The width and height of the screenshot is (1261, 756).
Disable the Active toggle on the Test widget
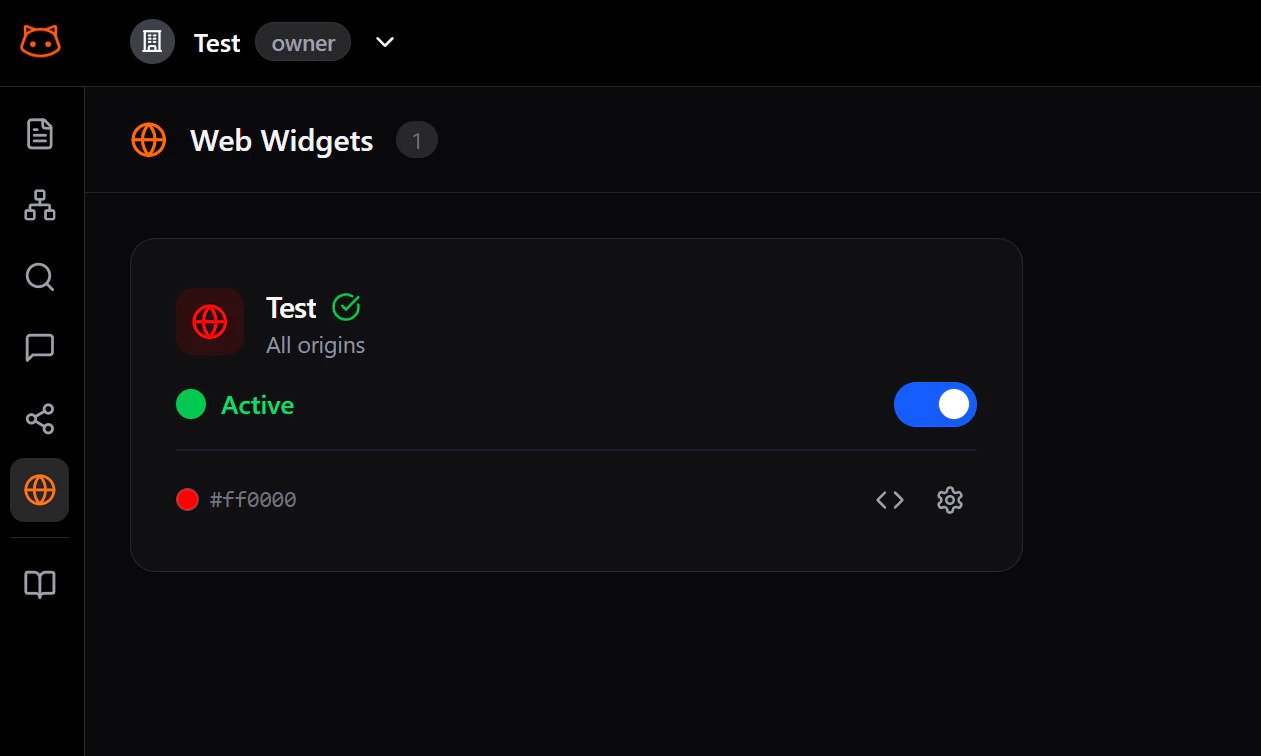[x=935, y=404]
